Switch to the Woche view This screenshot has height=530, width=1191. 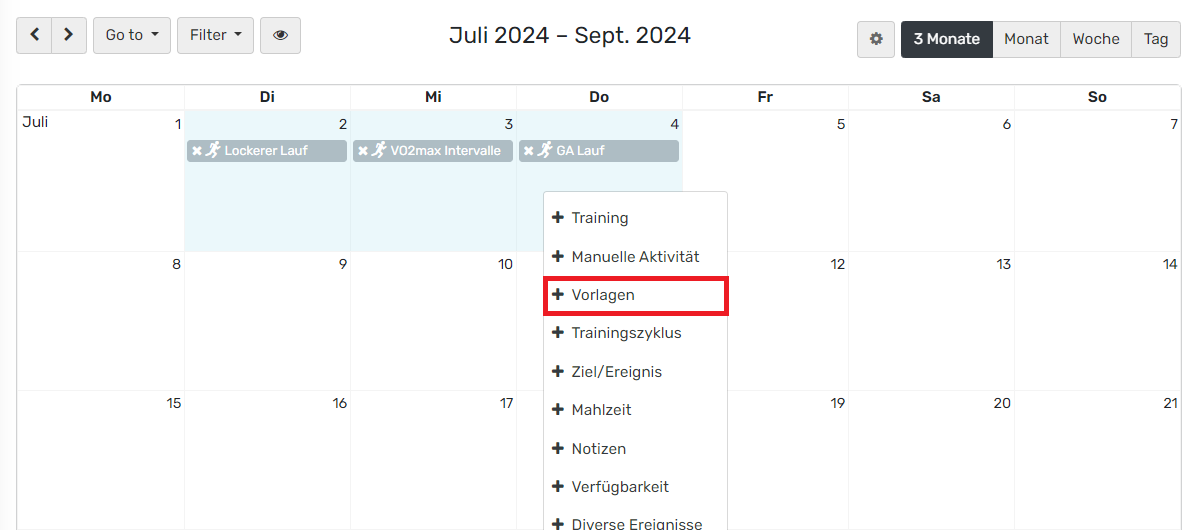tap(1095, 39)
